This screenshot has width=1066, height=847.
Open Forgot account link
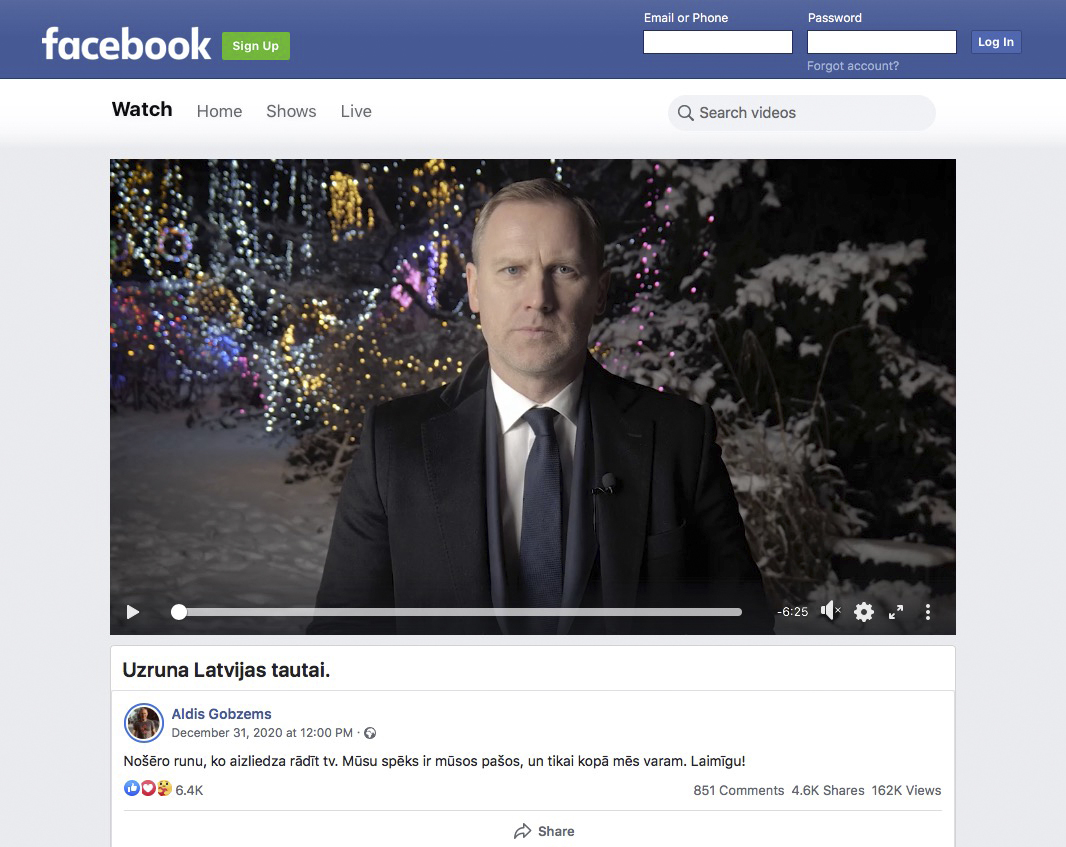click(x=853, y=66)
